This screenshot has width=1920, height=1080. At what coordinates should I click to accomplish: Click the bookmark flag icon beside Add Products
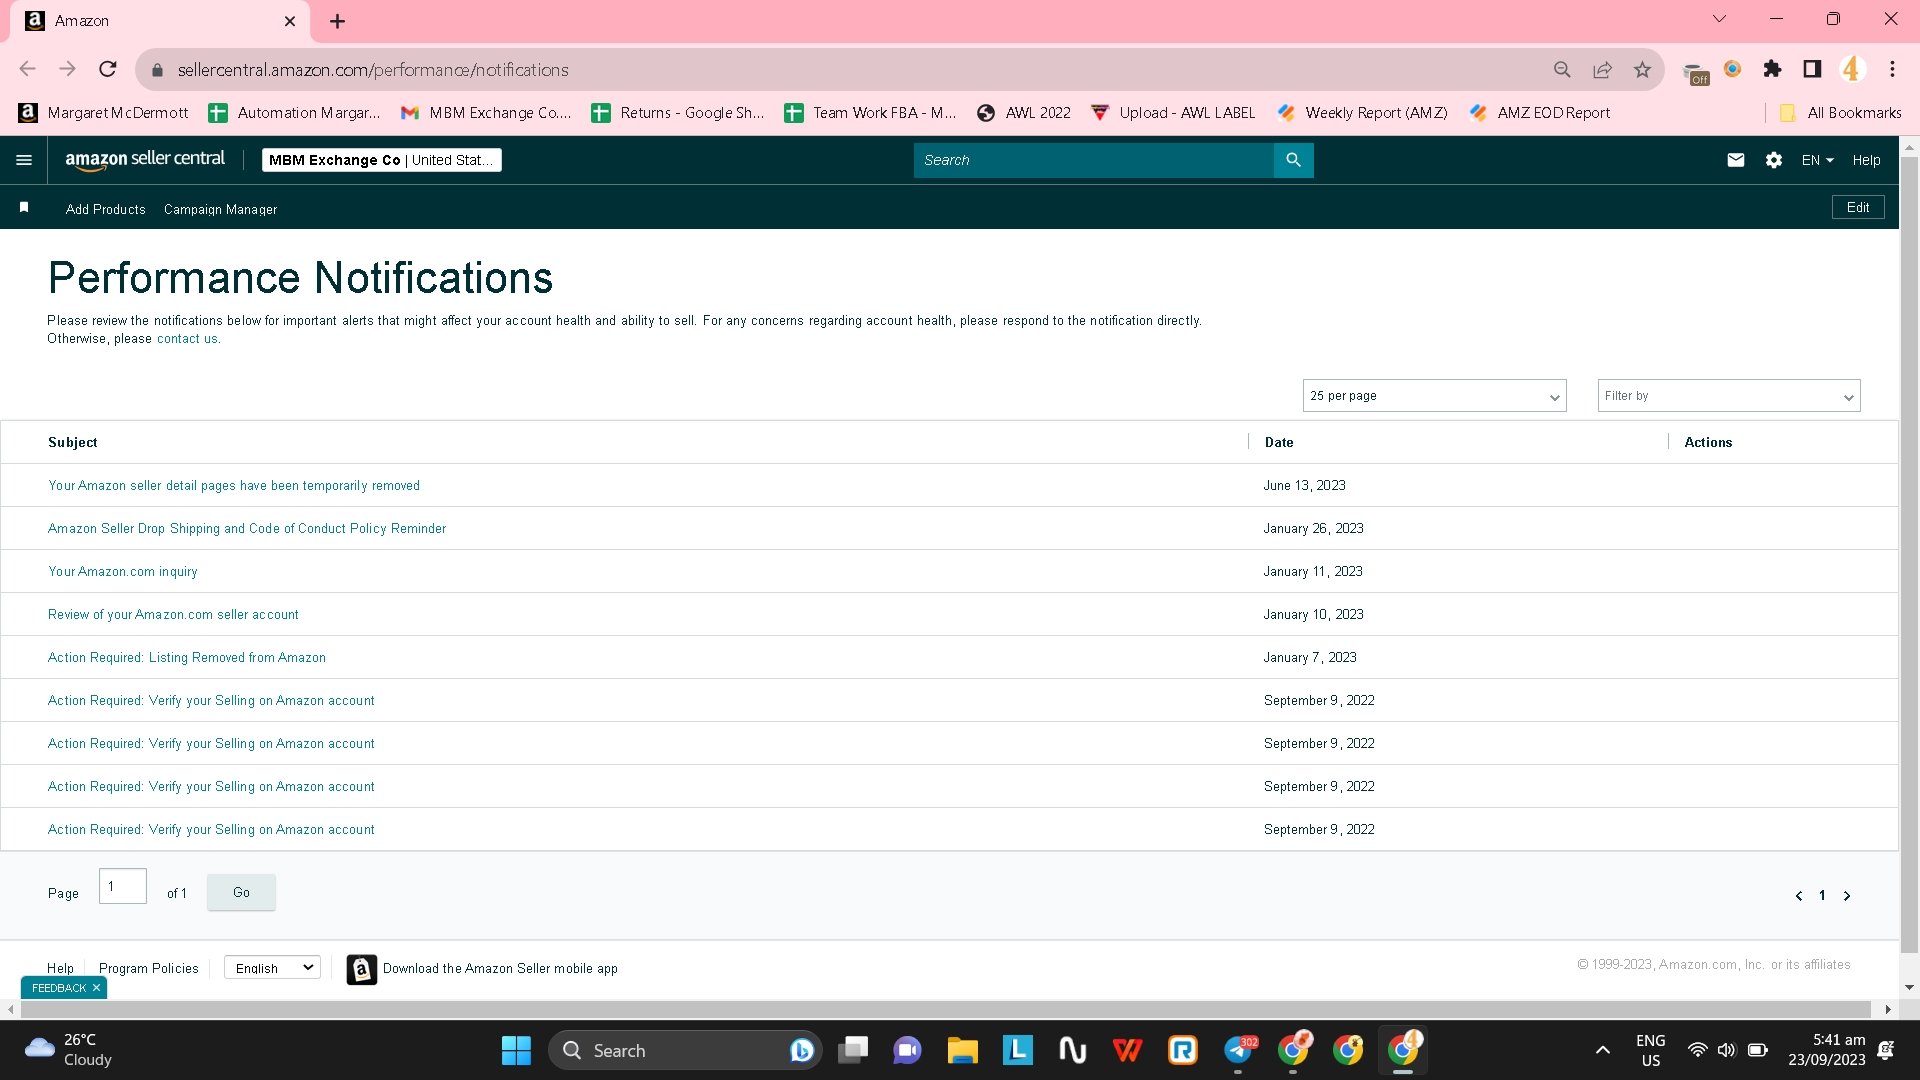tap(24, 207)
